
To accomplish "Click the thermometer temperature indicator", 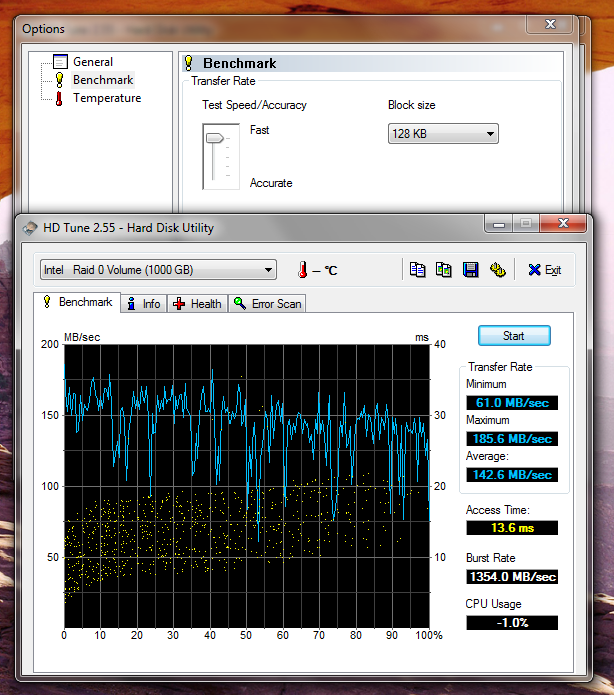I will [303, 270].
